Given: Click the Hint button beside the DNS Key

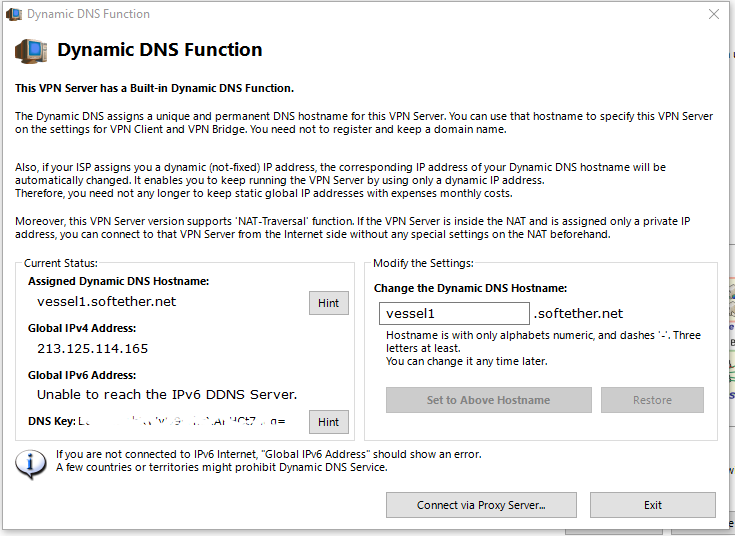Looking at the screenshot, I should click(329, 422).
